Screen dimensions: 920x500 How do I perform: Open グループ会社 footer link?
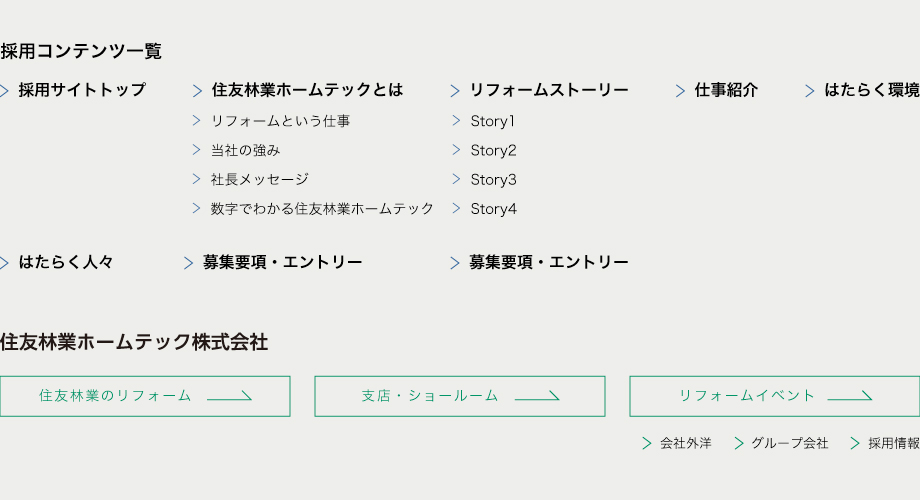pyautogui.click(x=789, y=443)
